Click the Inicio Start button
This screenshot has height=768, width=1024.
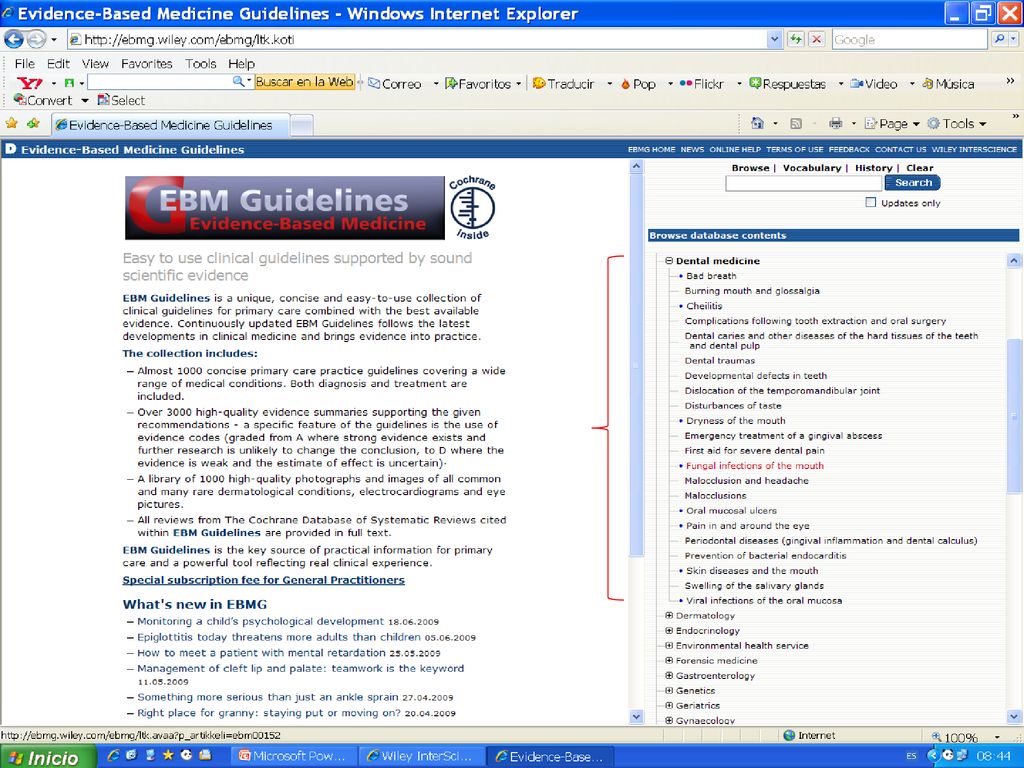46,756
